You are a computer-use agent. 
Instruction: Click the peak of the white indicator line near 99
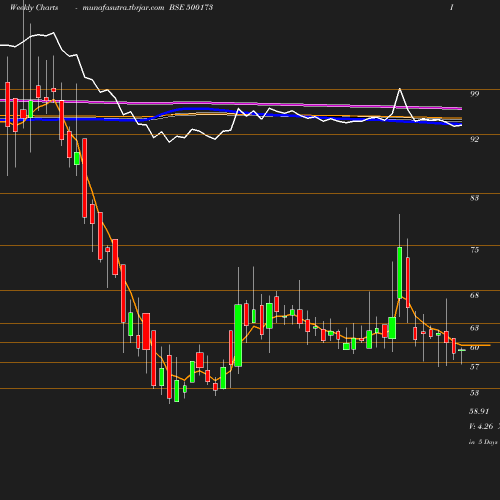click(x=400, y=89)
